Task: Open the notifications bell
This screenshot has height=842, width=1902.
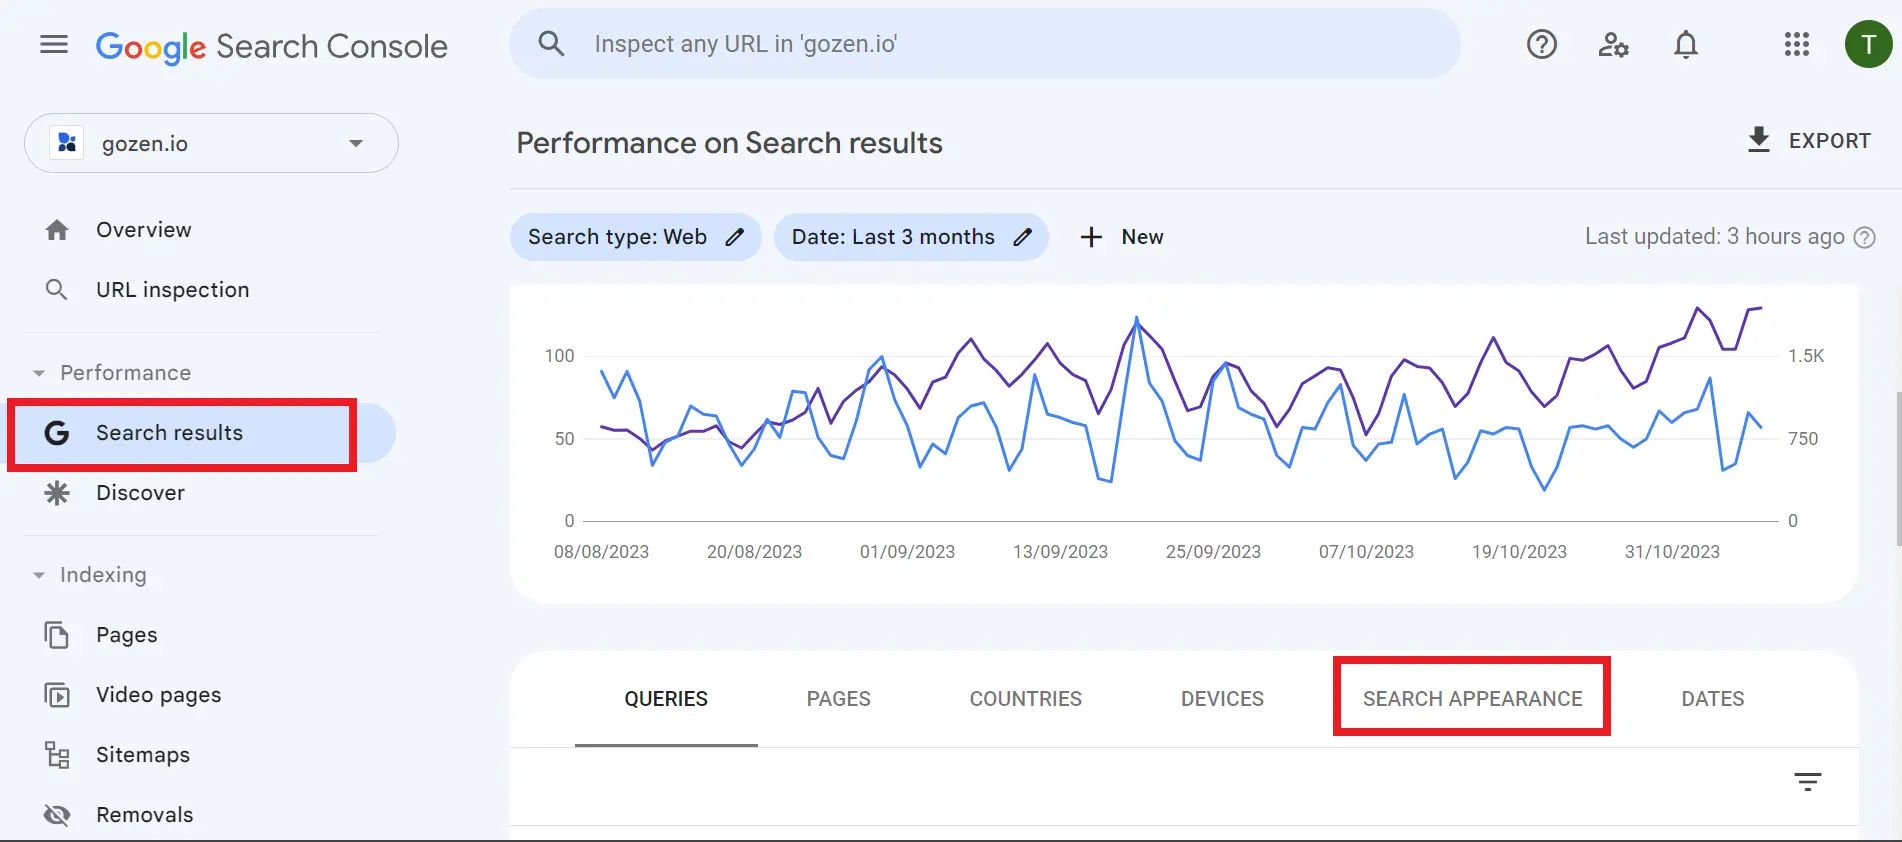Action: coord(1686,45)
